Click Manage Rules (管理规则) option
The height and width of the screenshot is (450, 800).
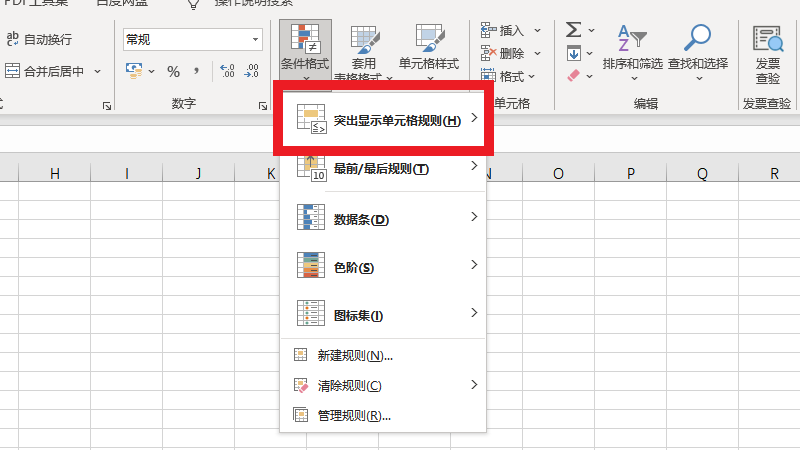click(353, 415)
